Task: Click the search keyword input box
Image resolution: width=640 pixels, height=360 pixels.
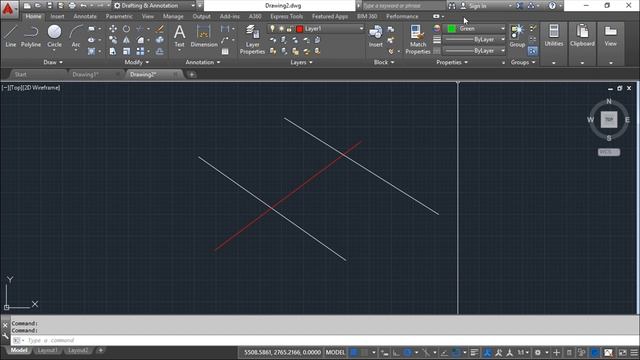Action: [x=404, y=6]
